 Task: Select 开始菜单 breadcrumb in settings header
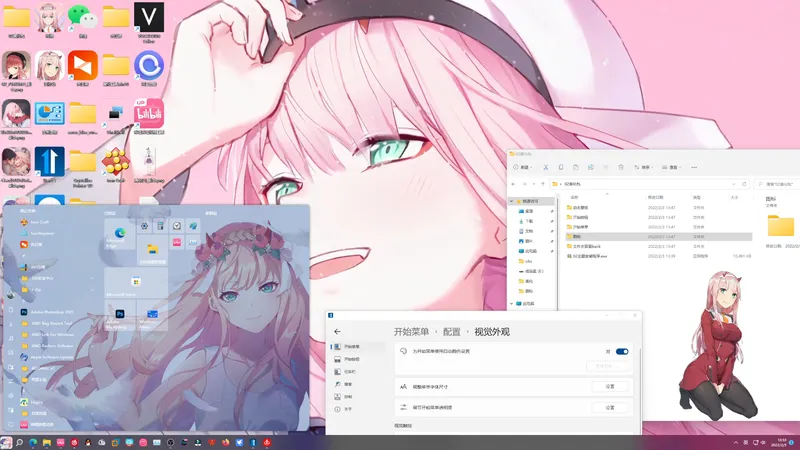[x=411, y=332]
